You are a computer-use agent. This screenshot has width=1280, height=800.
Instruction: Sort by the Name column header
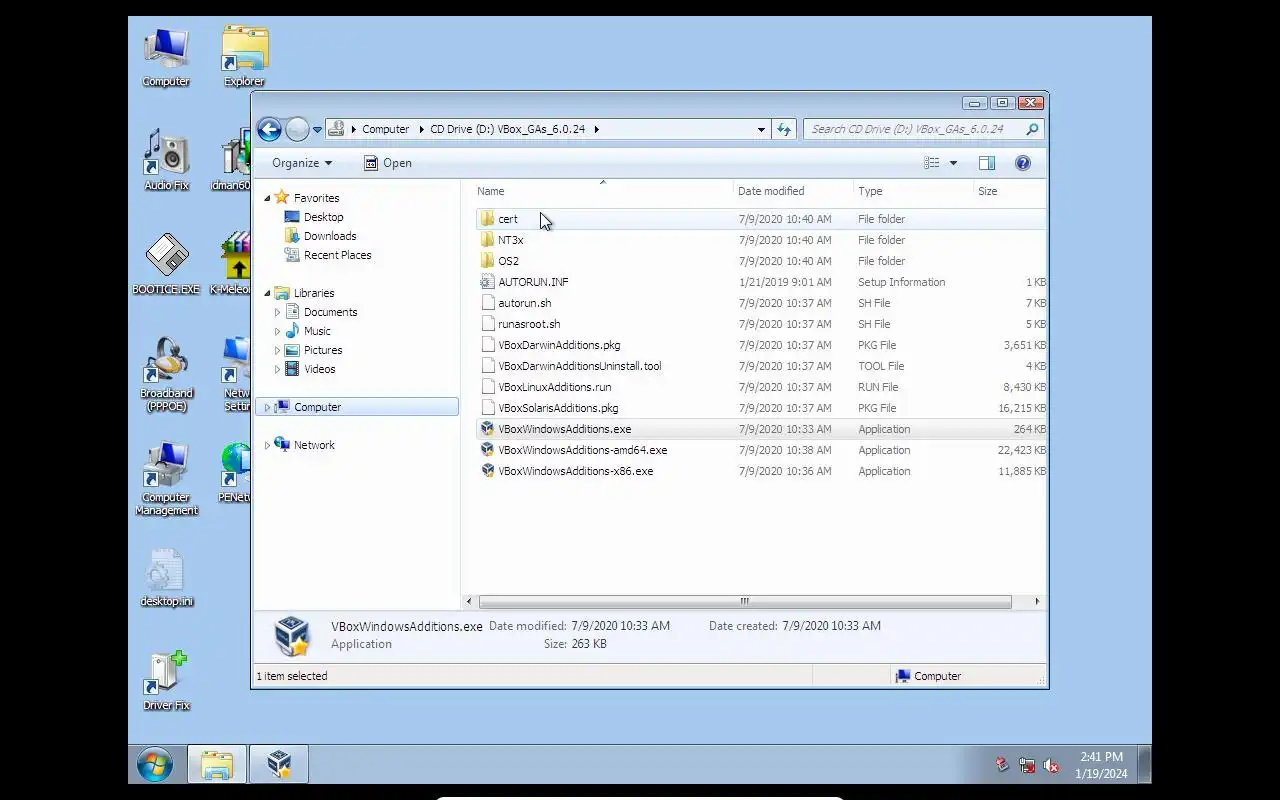[x=602, y=191]
